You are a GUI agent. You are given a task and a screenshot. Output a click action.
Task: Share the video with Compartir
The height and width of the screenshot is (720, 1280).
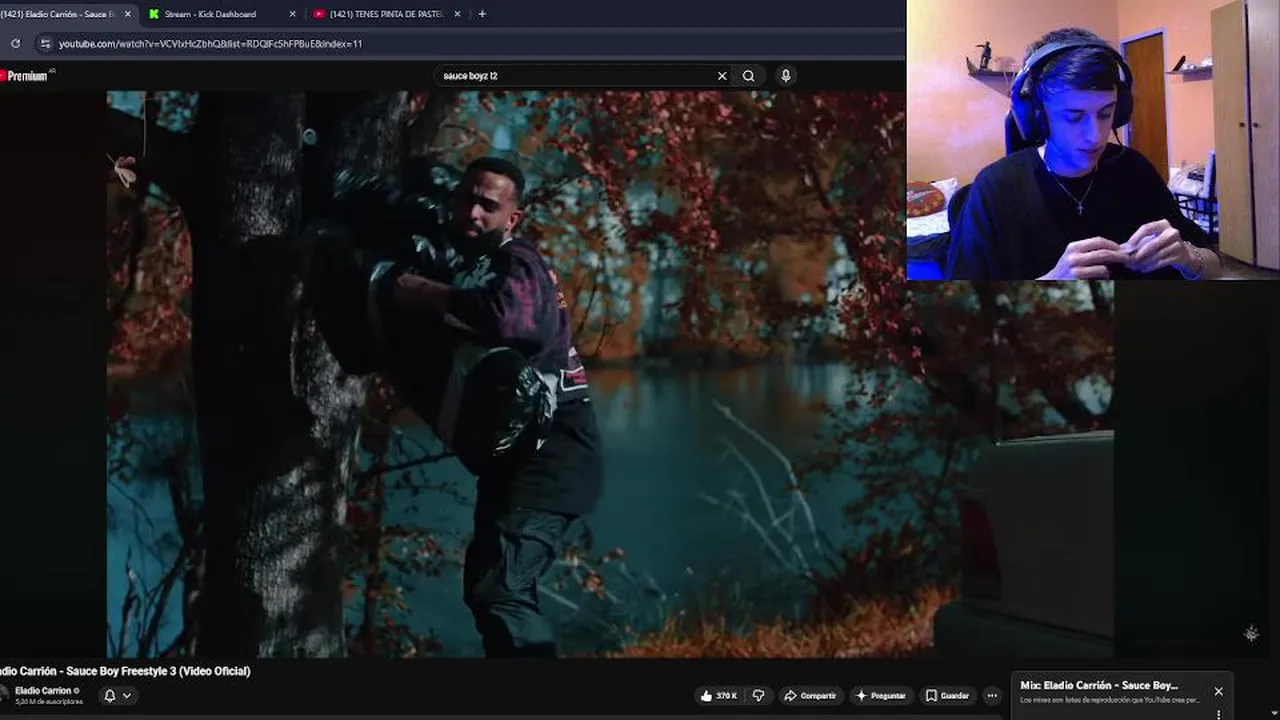point(810,695)
